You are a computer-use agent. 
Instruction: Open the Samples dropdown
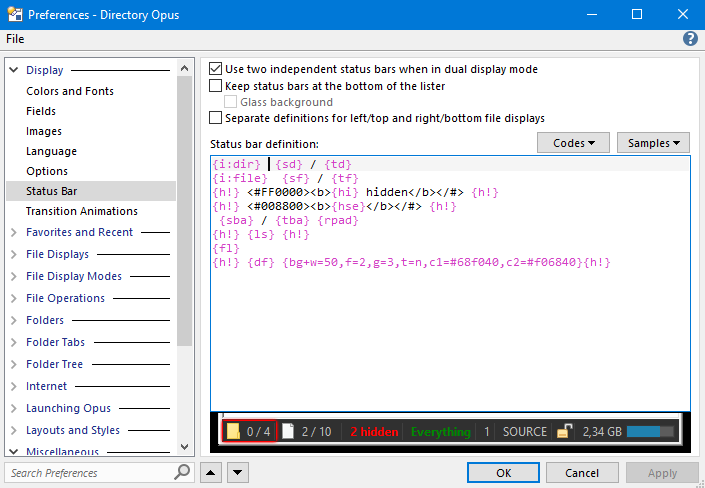(x=653, y=143)
